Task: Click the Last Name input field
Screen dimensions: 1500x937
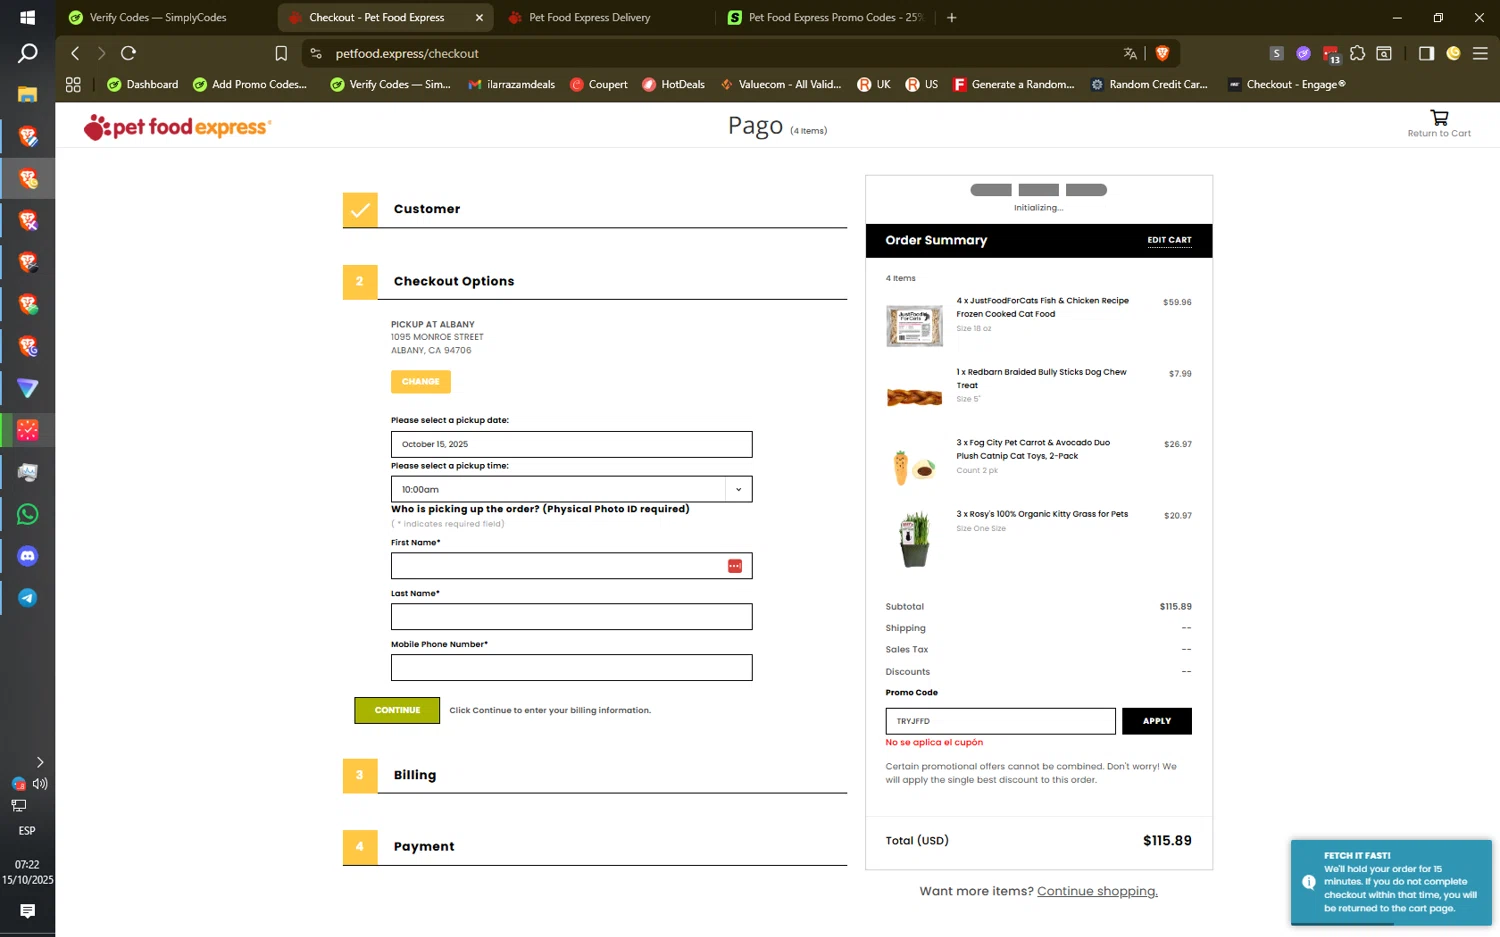Action: [571, 617]
